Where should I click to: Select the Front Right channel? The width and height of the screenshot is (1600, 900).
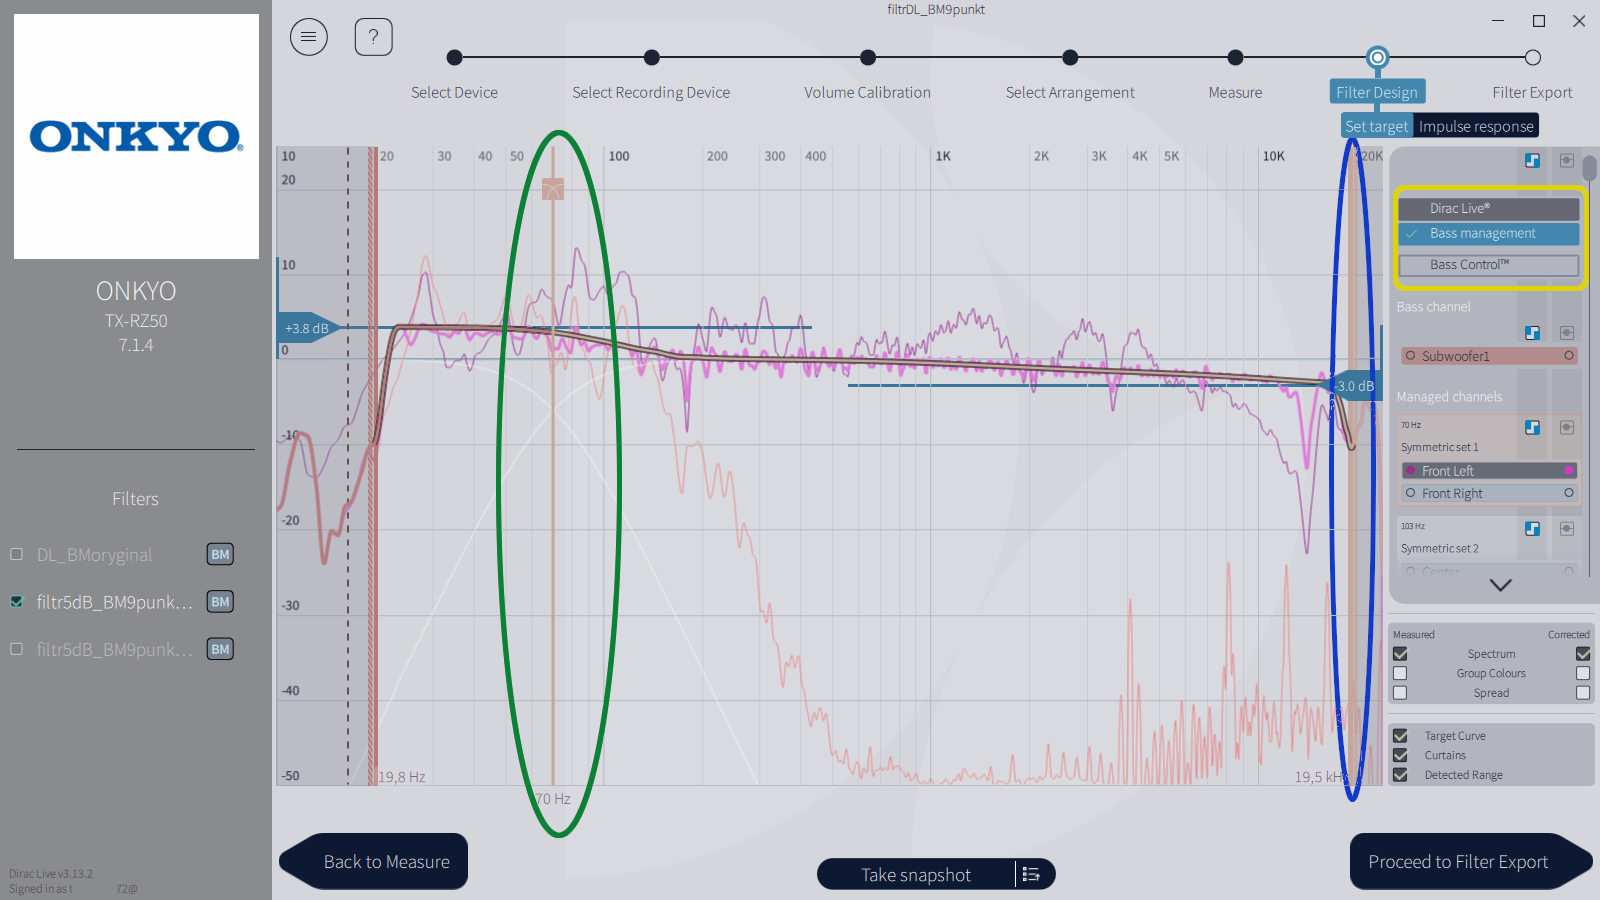[x=1489, y=493]
